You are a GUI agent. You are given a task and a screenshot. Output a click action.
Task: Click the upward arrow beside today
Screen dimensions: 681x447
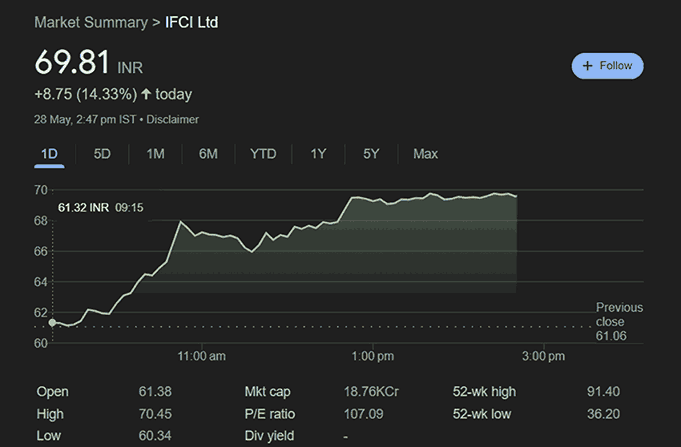[x=146, y=94]
